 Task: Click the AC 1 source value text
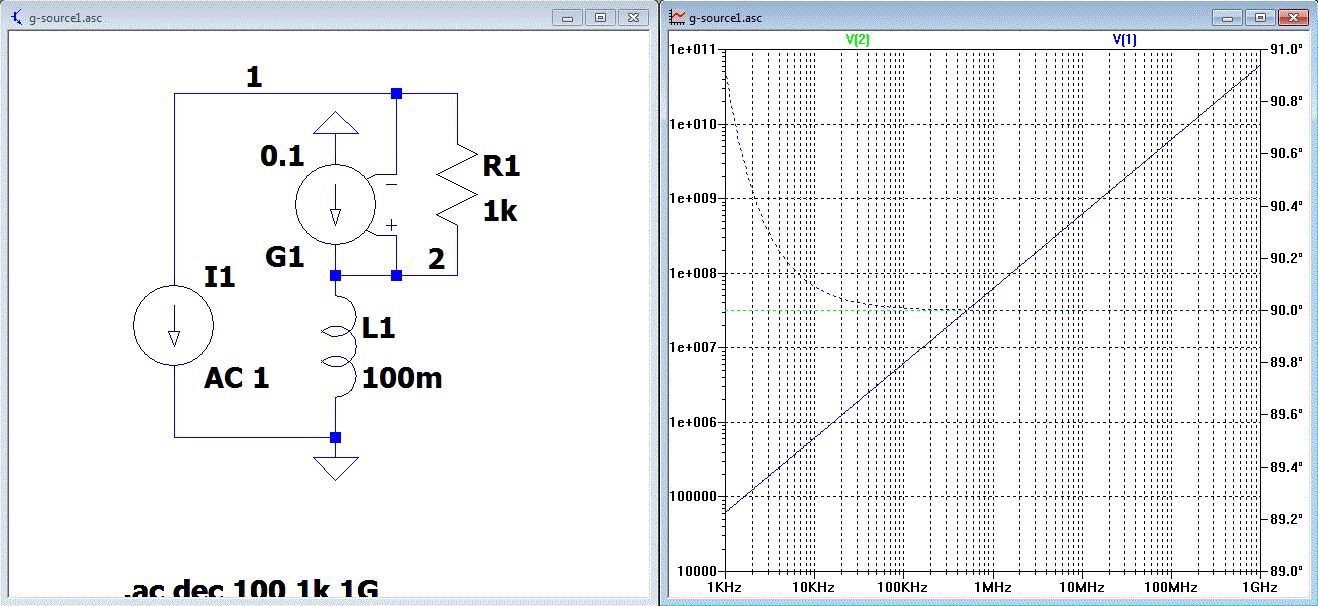236,378
